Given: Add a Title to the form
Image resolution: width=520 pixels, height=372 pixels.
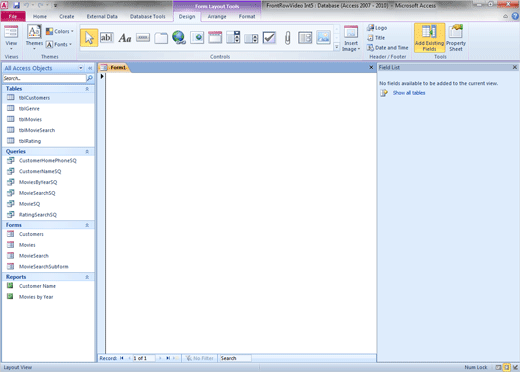Looking at the screenshot, I should 376,38.
